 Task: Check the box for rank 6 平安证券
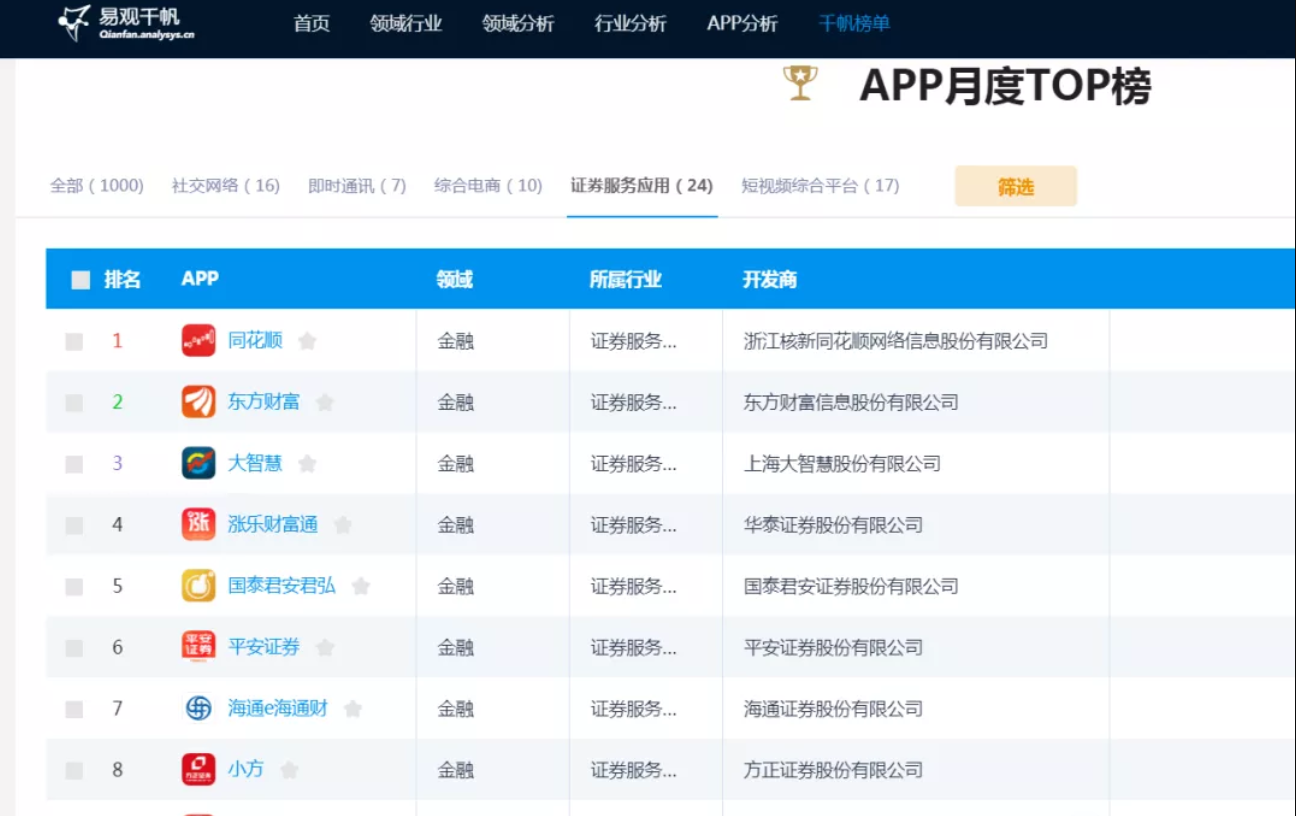(x=74, y=648)
